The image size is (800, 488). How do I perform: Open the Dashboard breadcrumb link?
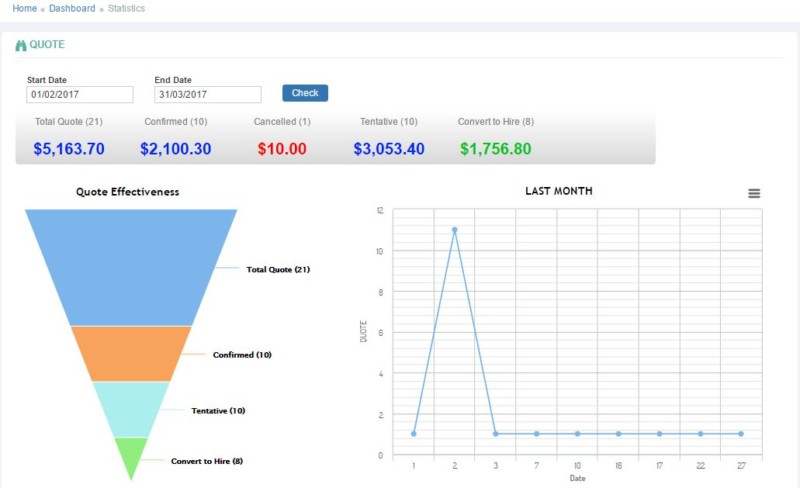tap(72, 8)
